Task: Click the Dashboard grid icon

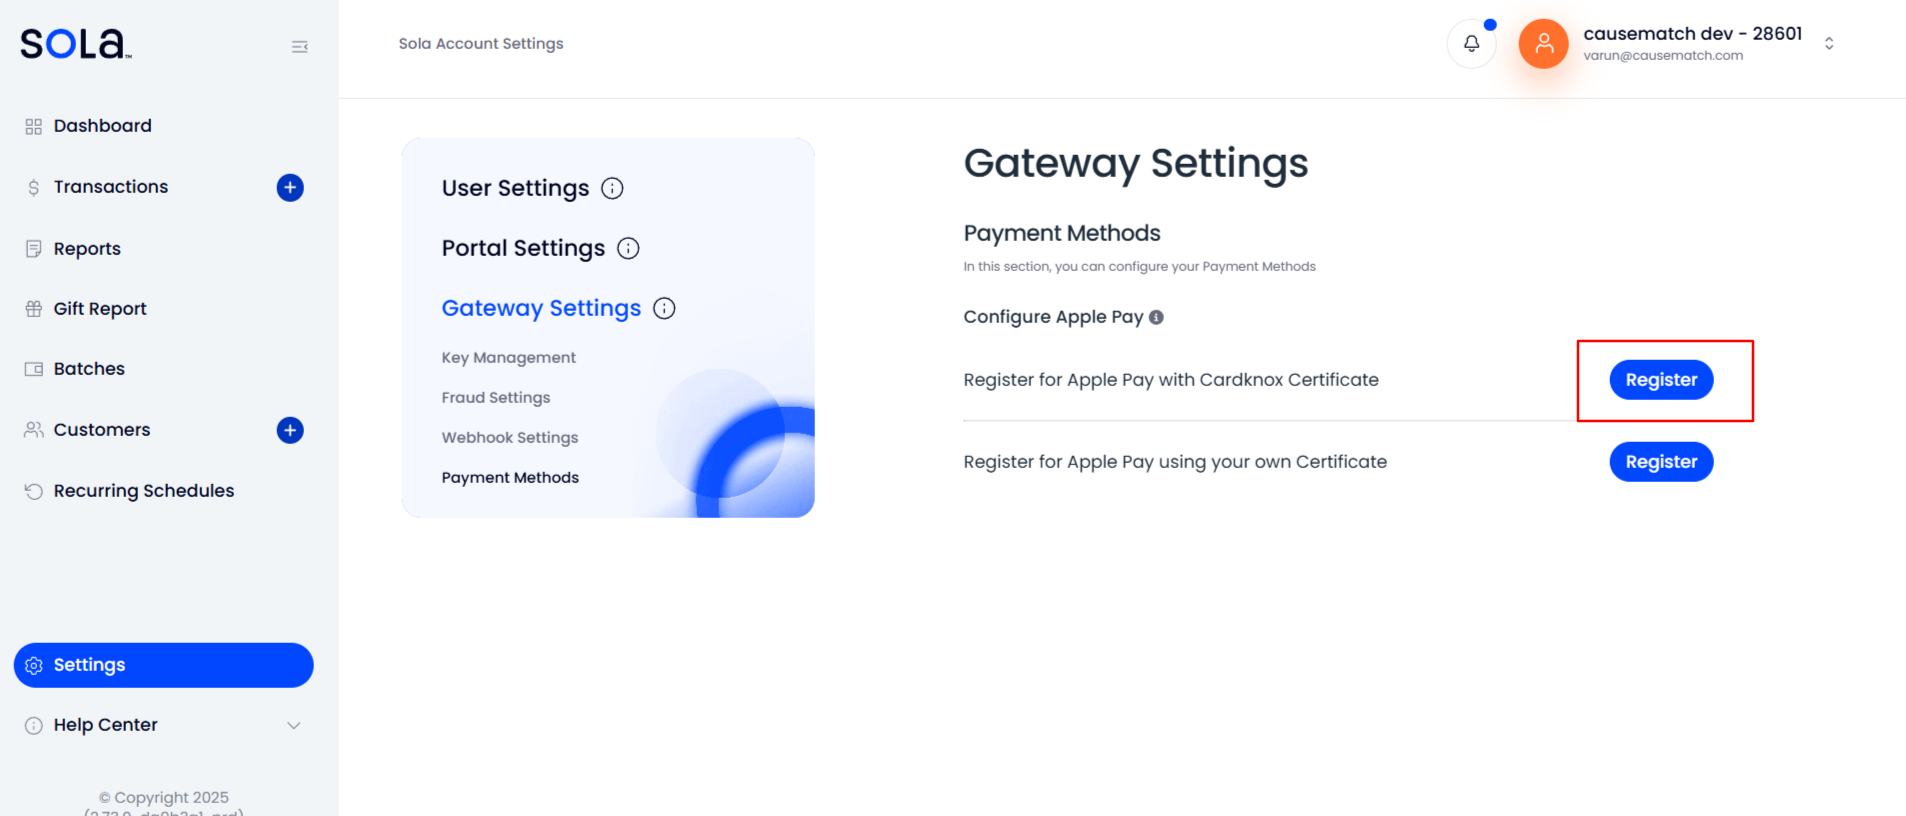Action: coord(33,126)
